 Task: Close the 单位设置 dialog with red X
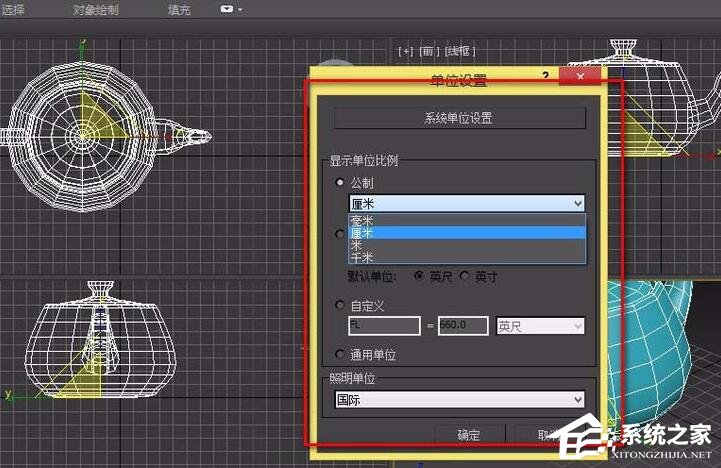[580, 77]
